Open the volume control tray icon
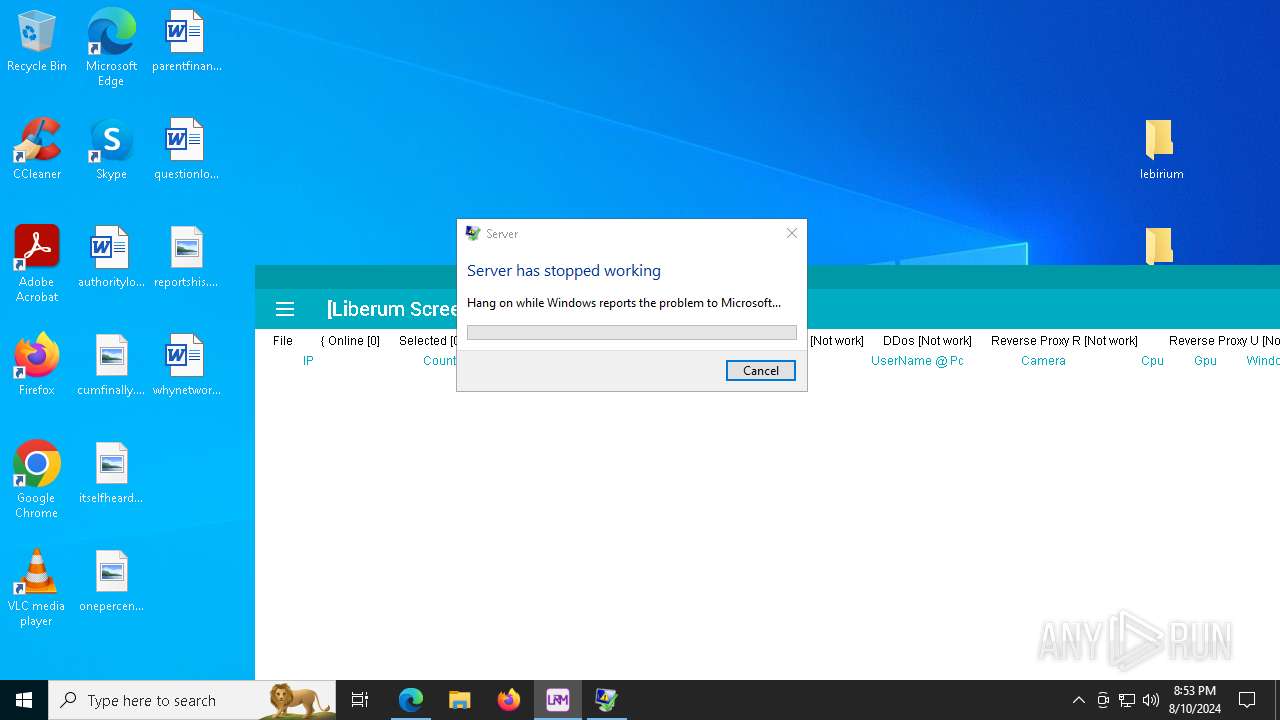 point(1151,700)
